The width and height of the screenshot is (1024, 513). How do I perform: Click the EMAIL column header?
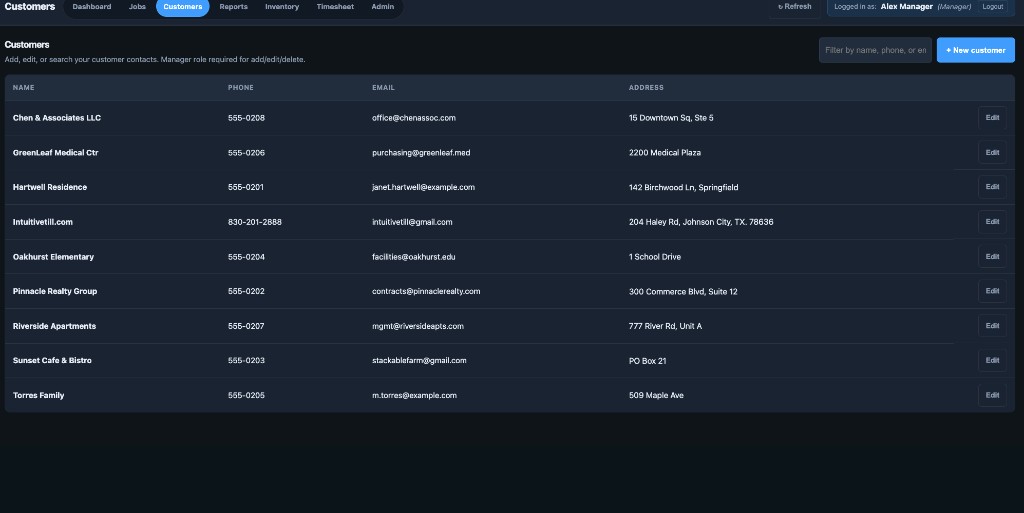click(383, 87)
